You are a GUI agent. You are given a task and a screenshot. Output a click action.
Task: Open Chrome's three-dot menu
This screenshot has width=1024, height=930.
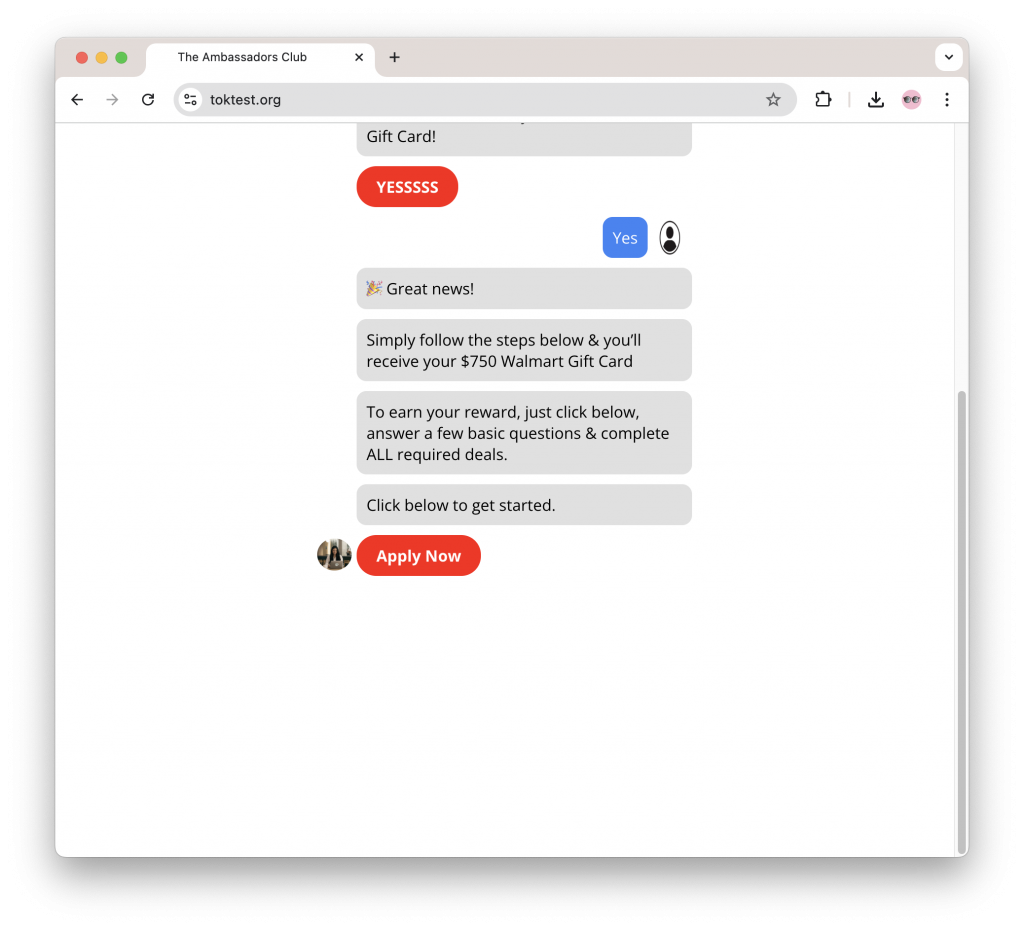click(947, 99)
